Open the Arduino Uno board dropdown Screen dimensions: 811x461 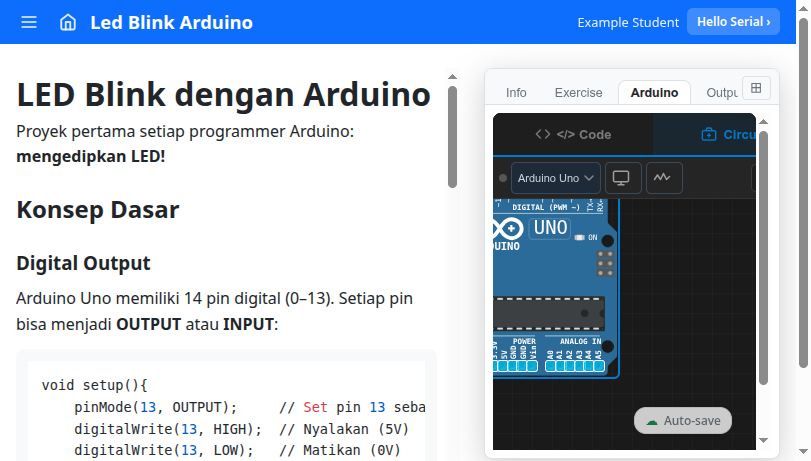pos(555,178)
